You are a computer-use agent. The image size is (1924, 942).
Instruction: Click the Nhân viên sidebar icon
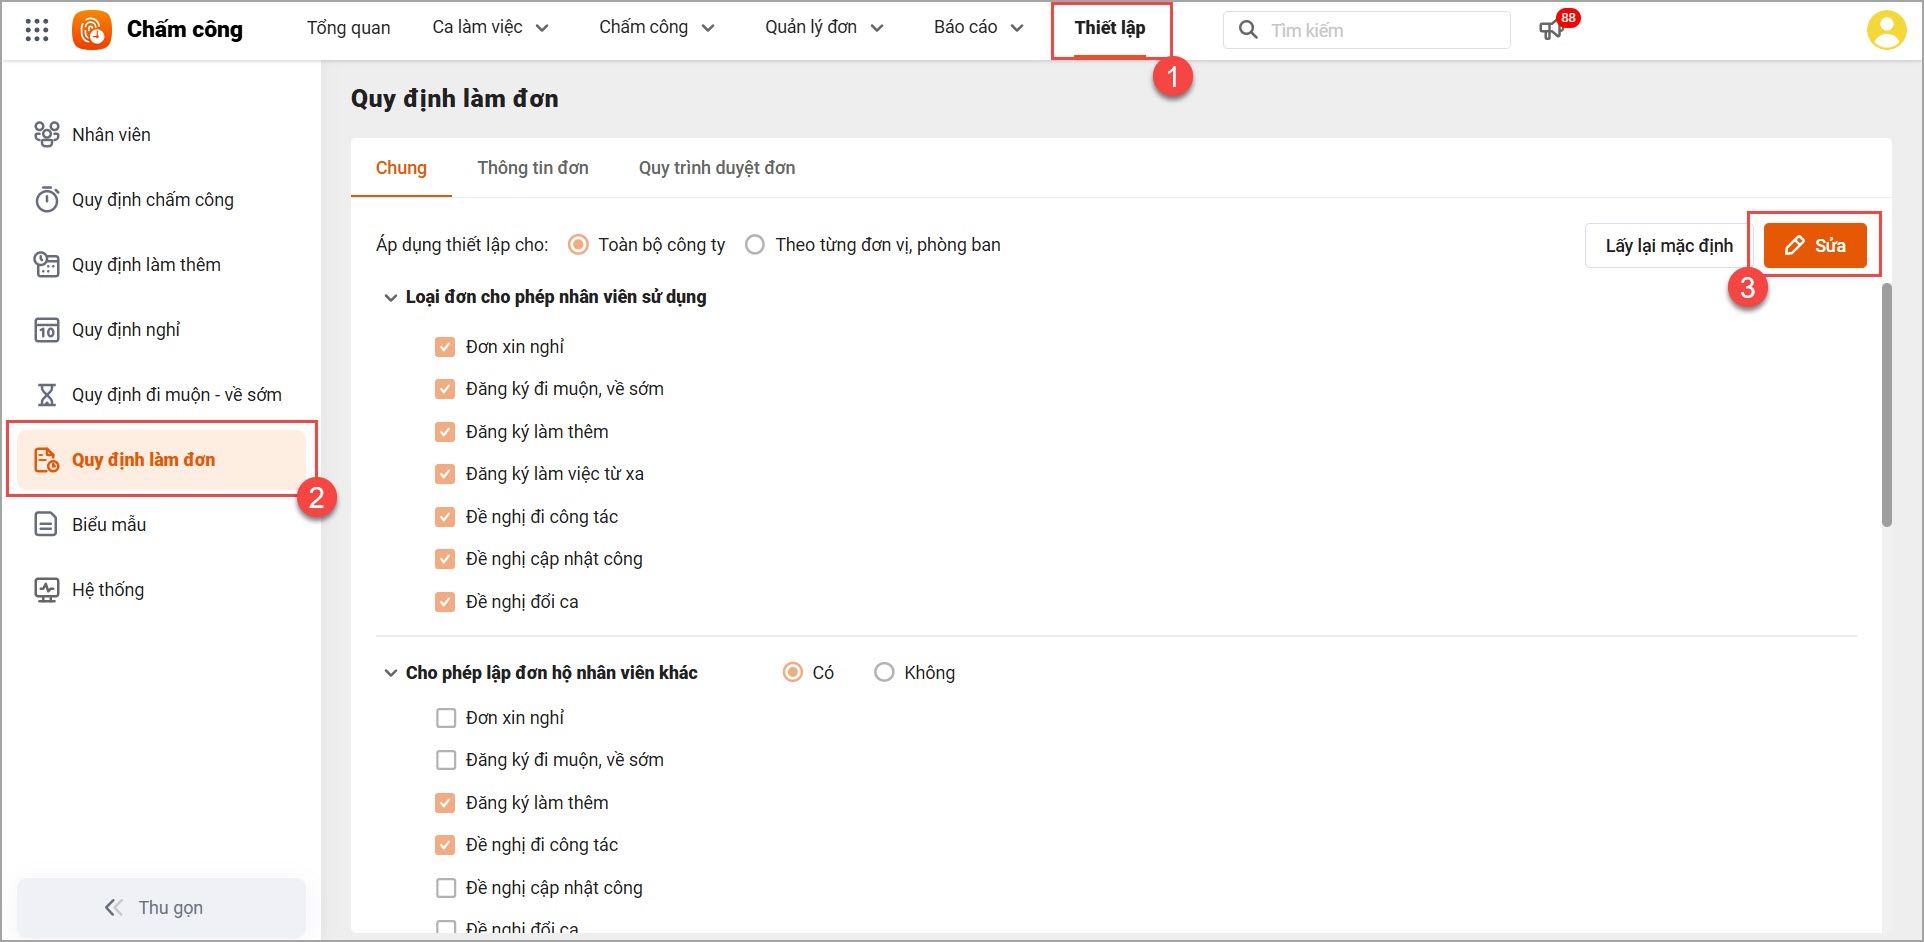(x=46, y=134)
